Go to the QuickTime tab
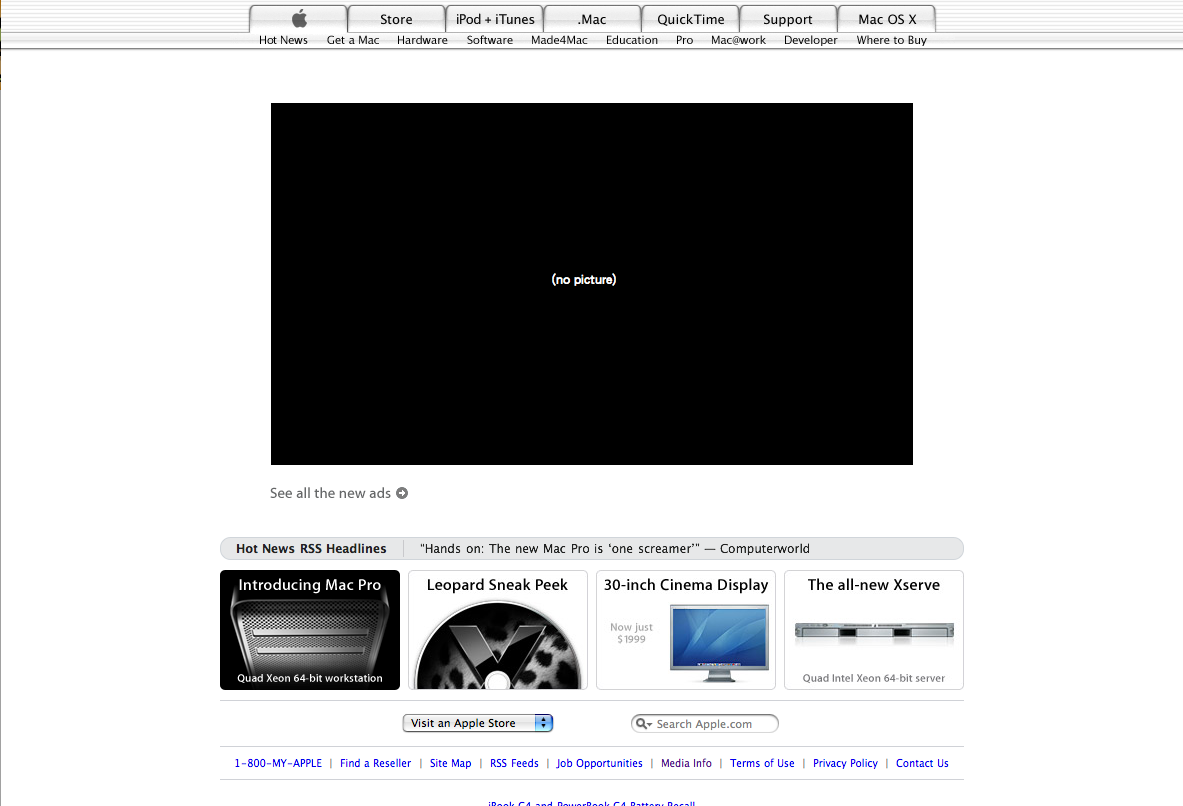The image size is (1183, 806). tap(690, 19)
